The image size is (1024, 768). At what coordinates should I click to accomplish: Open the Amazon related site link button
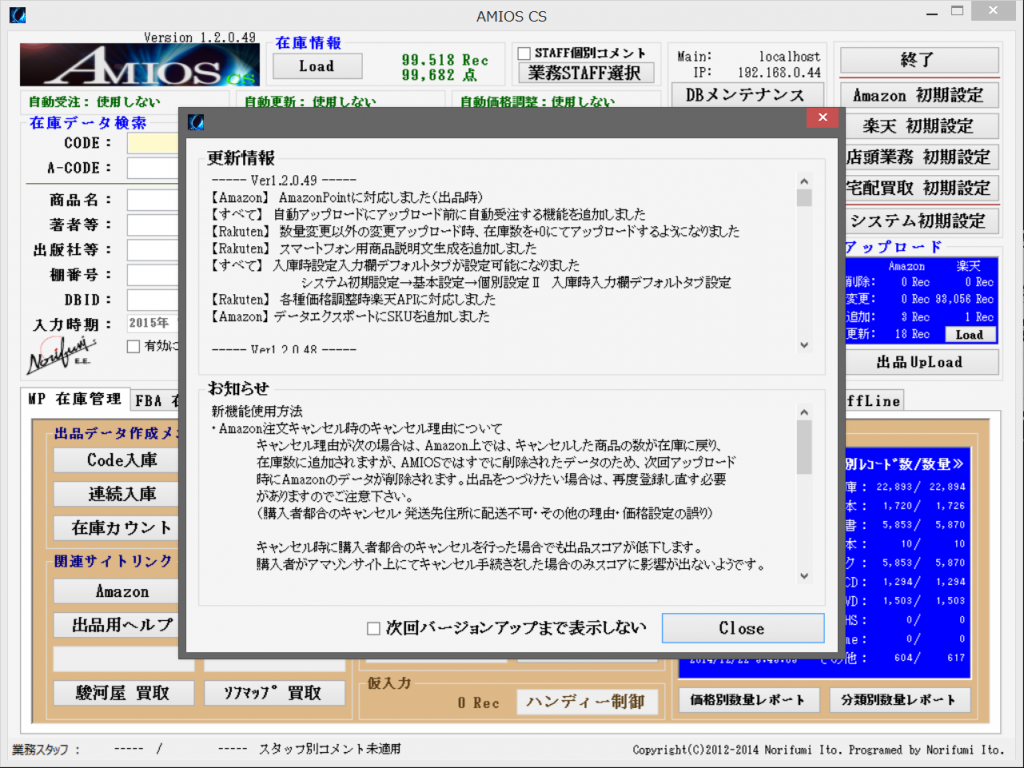(116, 592)
